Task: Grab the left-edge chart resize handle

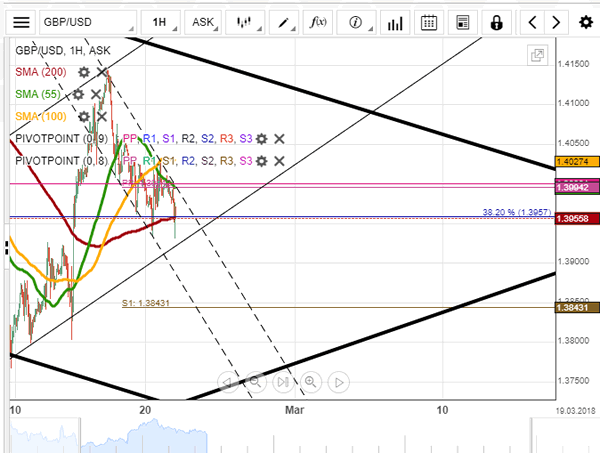Action: tap(7, 247)
